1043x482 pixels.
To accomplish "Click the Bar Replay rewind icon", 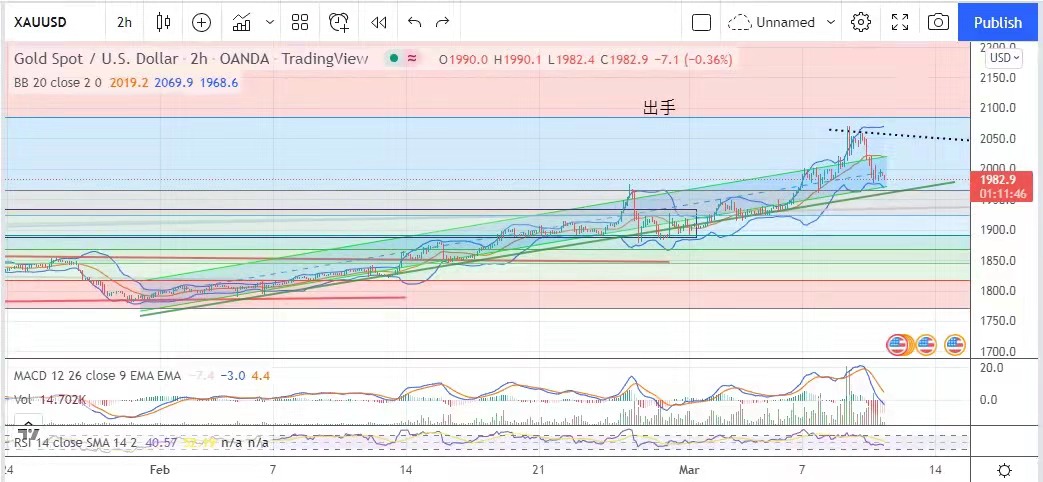I will click(x=378, y=22).
